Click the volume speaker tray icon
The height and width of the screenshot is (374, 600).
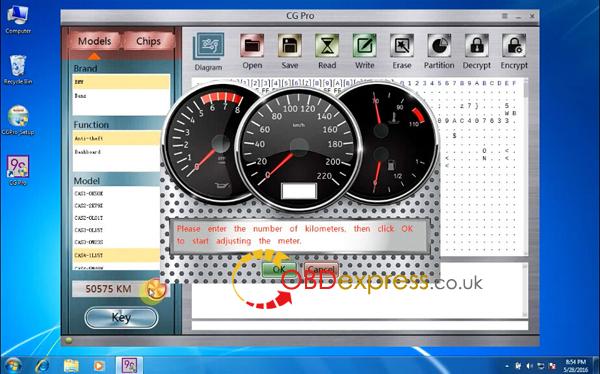[x=530, y=366]
